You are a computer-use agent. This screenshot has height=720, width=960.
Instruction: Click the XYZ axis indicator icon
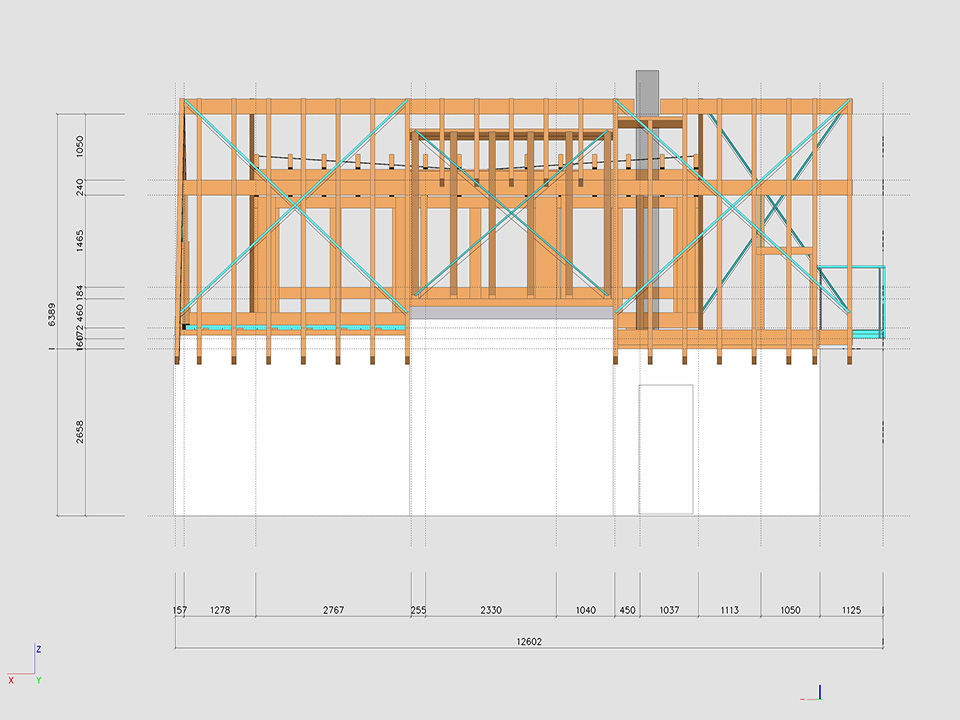click(x=24, y=665)
